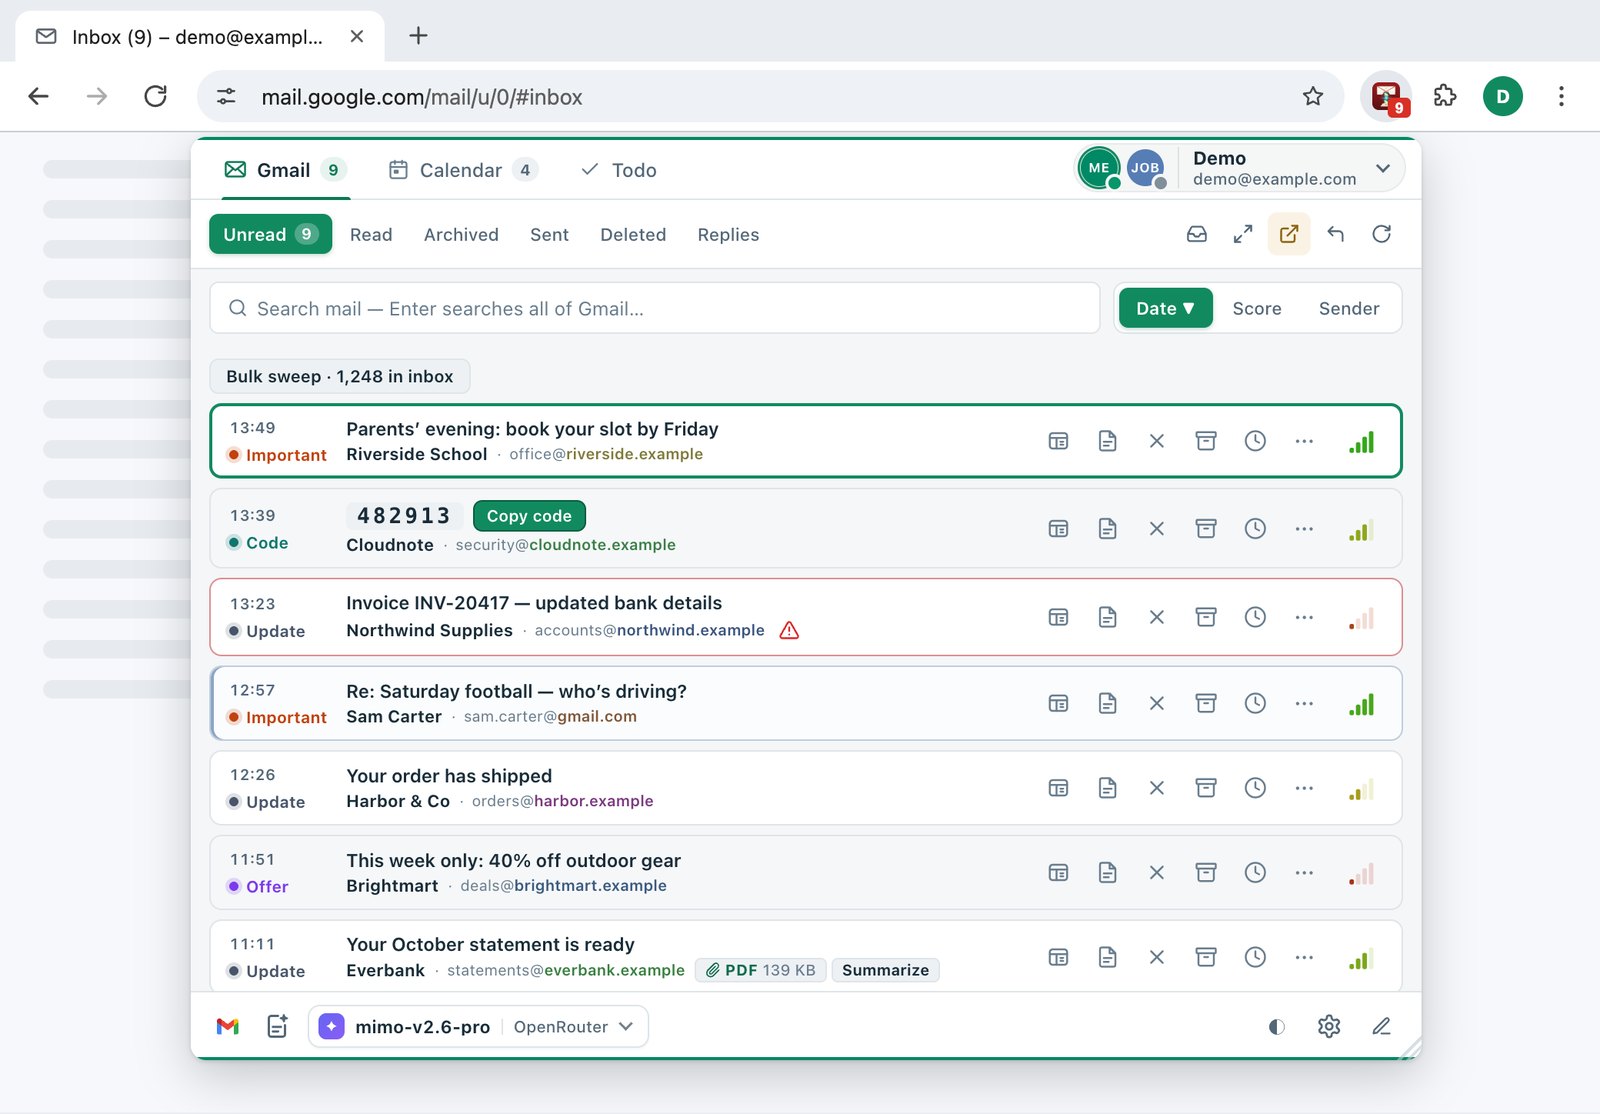
Task: Sort emails by Score
Action: (x=1257, y=308)
